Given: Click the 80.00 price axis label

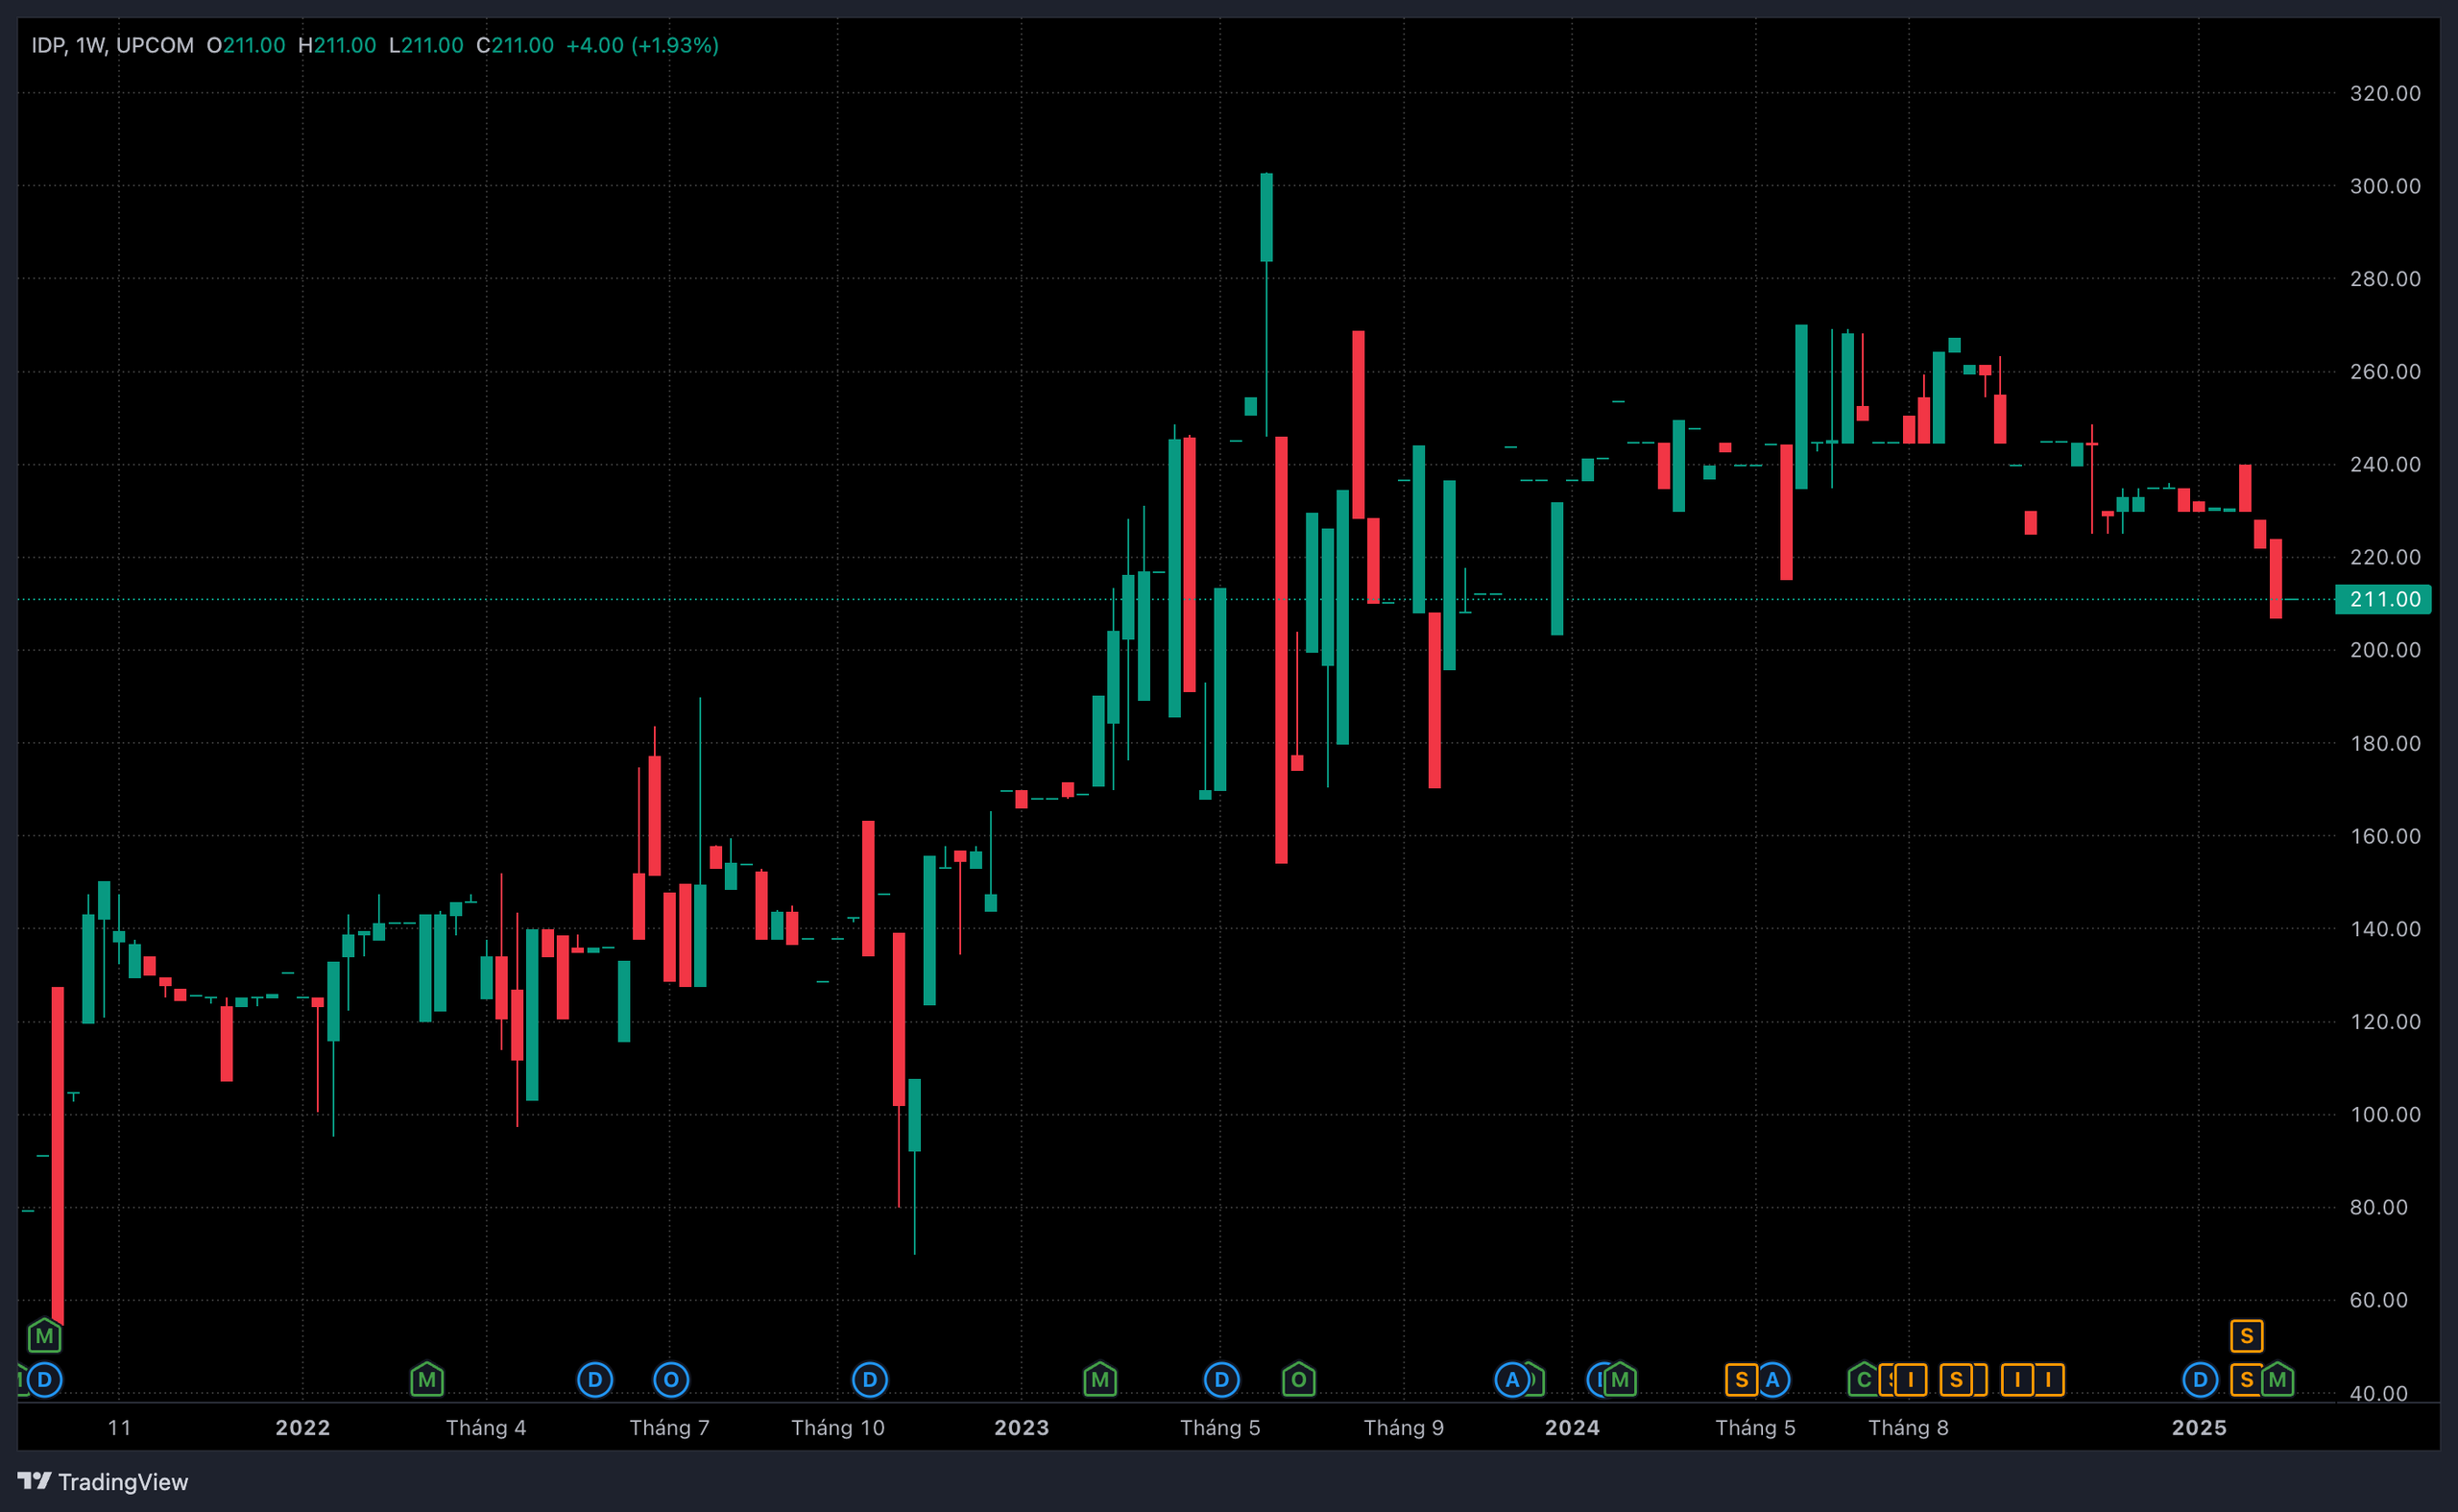Looking at the screenshot, I should pos(2379,1207).
